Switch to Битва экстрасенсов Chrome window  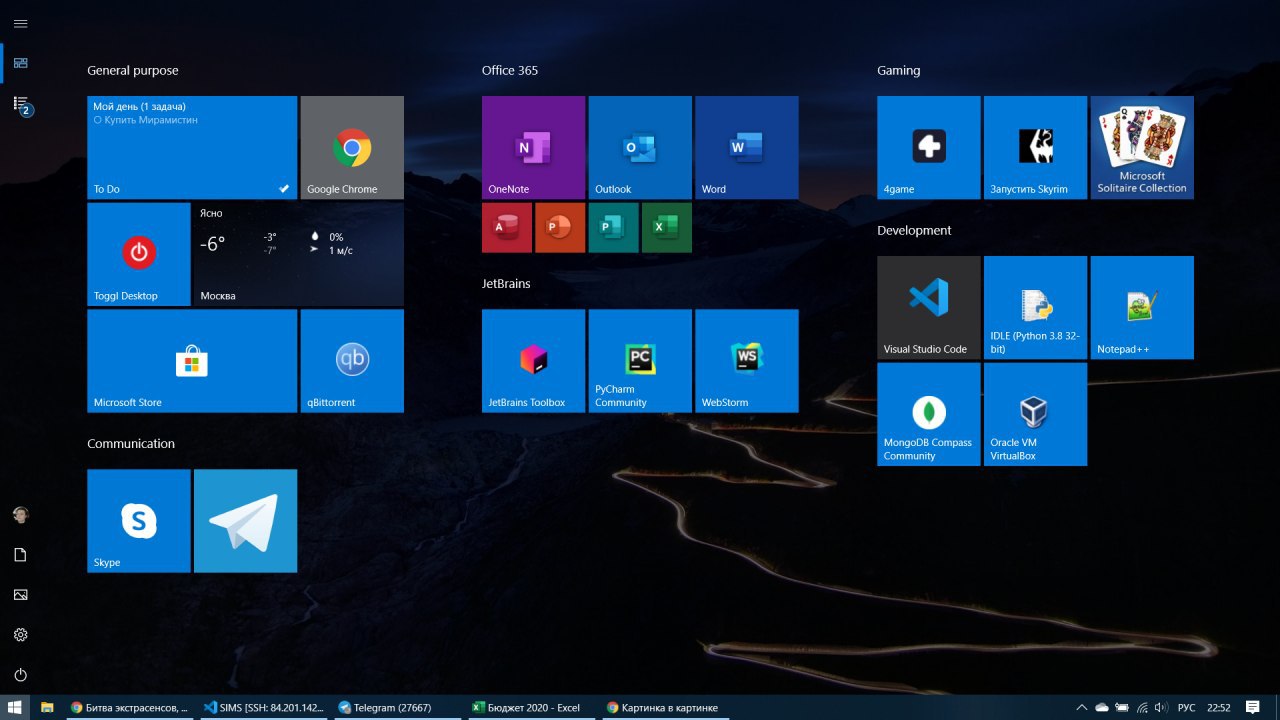pos(129,707)
